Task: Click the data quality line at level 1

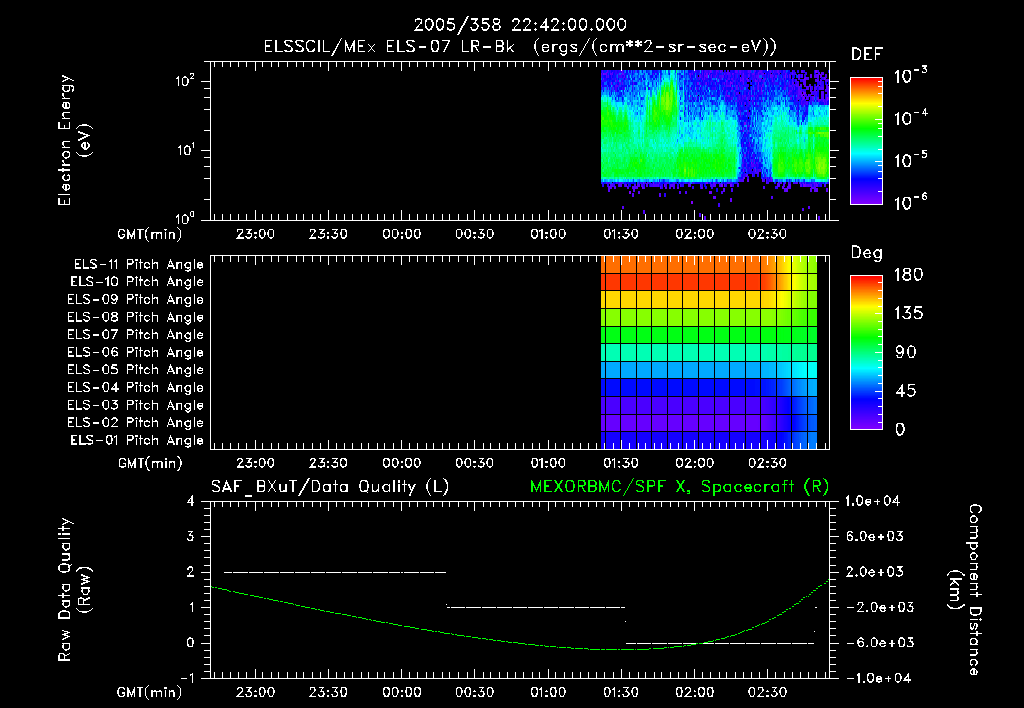Action: click(x=536, y=607)
